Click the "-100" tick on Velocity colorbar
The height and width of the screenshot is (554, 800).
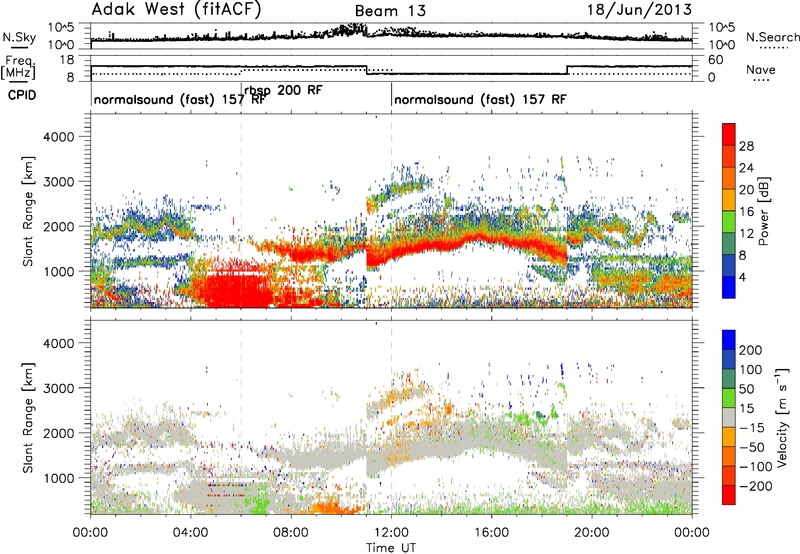[756, 467]
